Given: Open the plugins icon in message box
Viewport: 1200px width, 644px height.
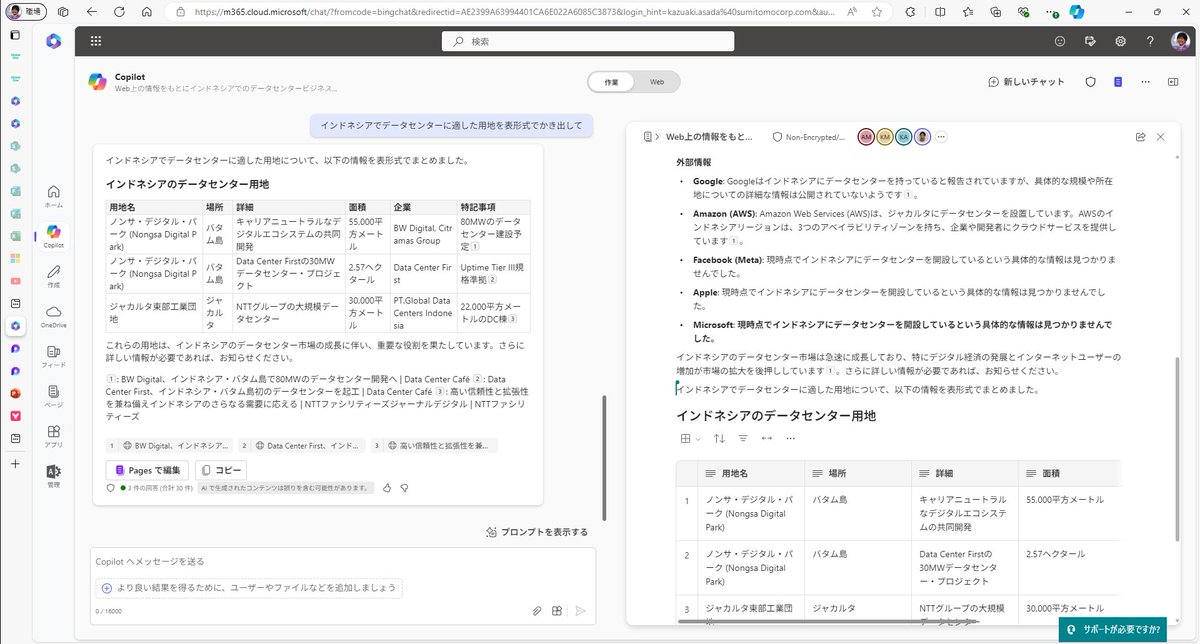Looking at the screenshot, I should coord(557,610).
